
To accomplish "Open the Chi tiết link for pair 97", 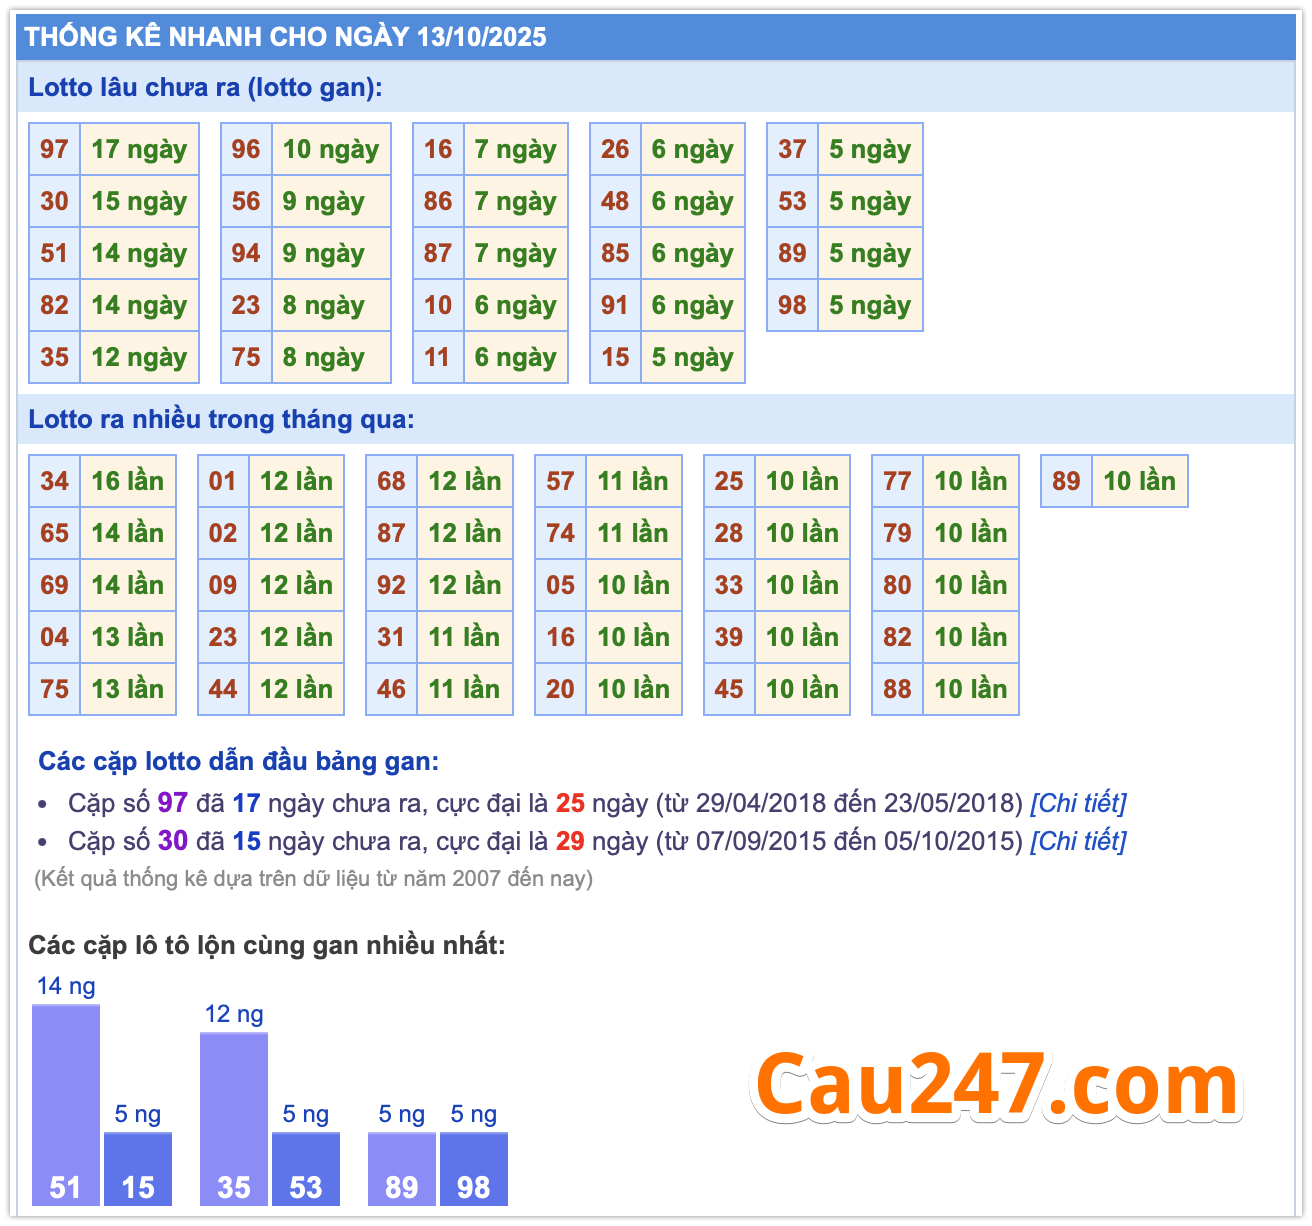I will (1078, 803).
